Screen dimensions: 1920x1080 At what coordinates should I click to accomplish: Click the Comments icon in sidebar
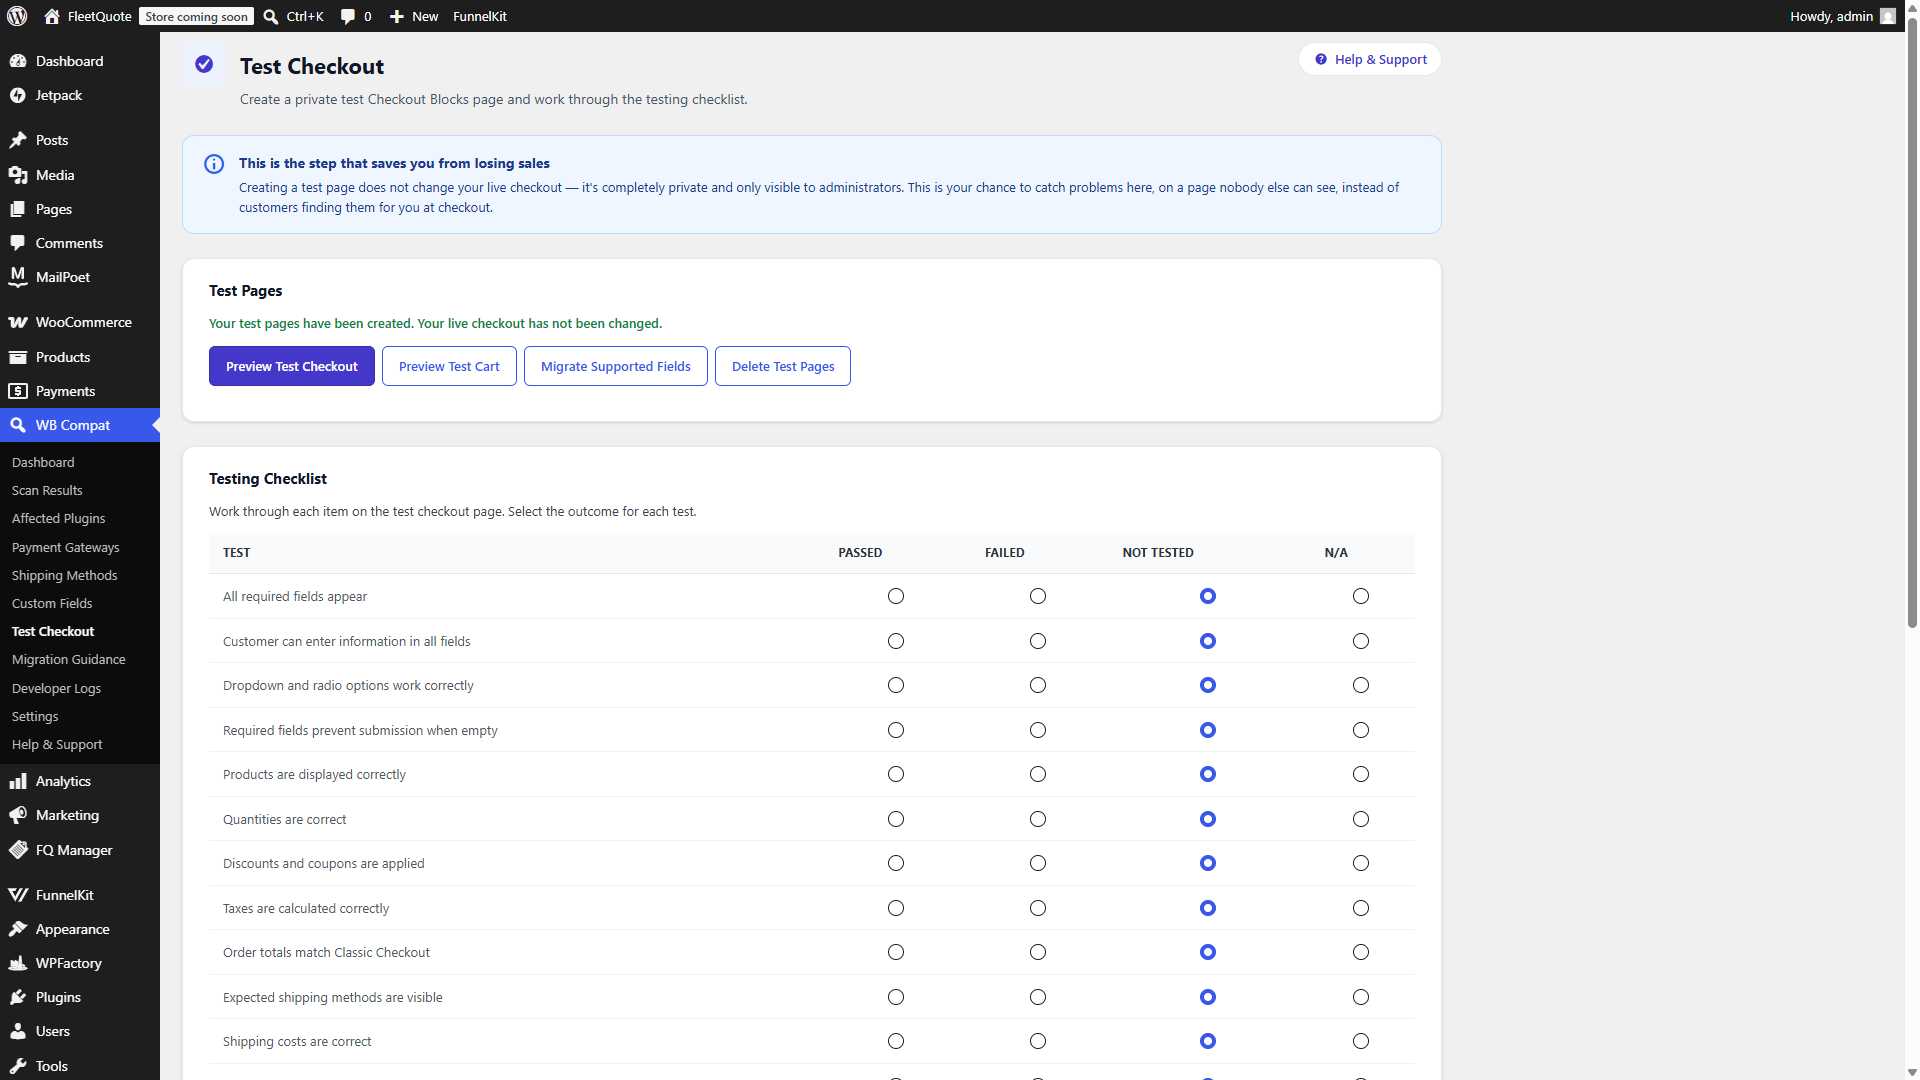[18, 243]
